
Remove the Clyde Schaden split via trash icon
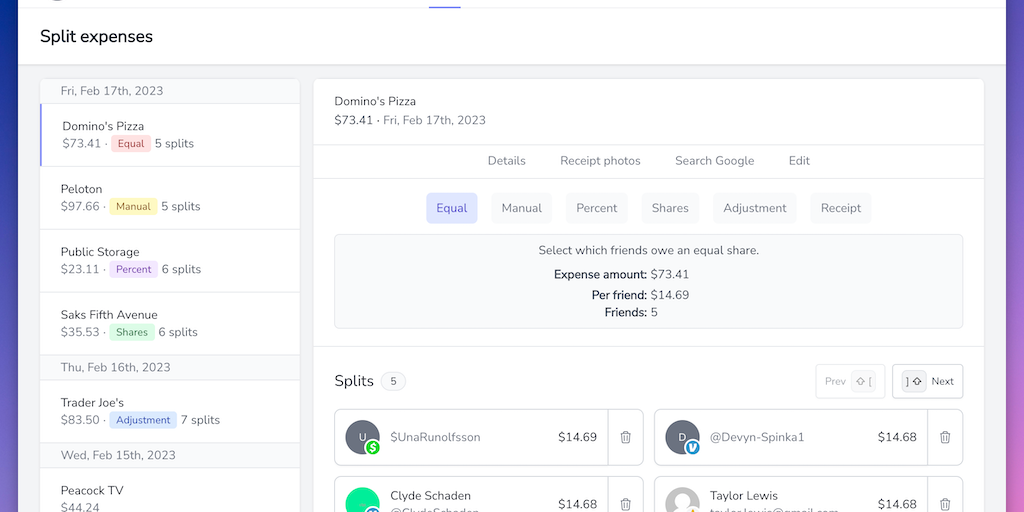point(626,503)
